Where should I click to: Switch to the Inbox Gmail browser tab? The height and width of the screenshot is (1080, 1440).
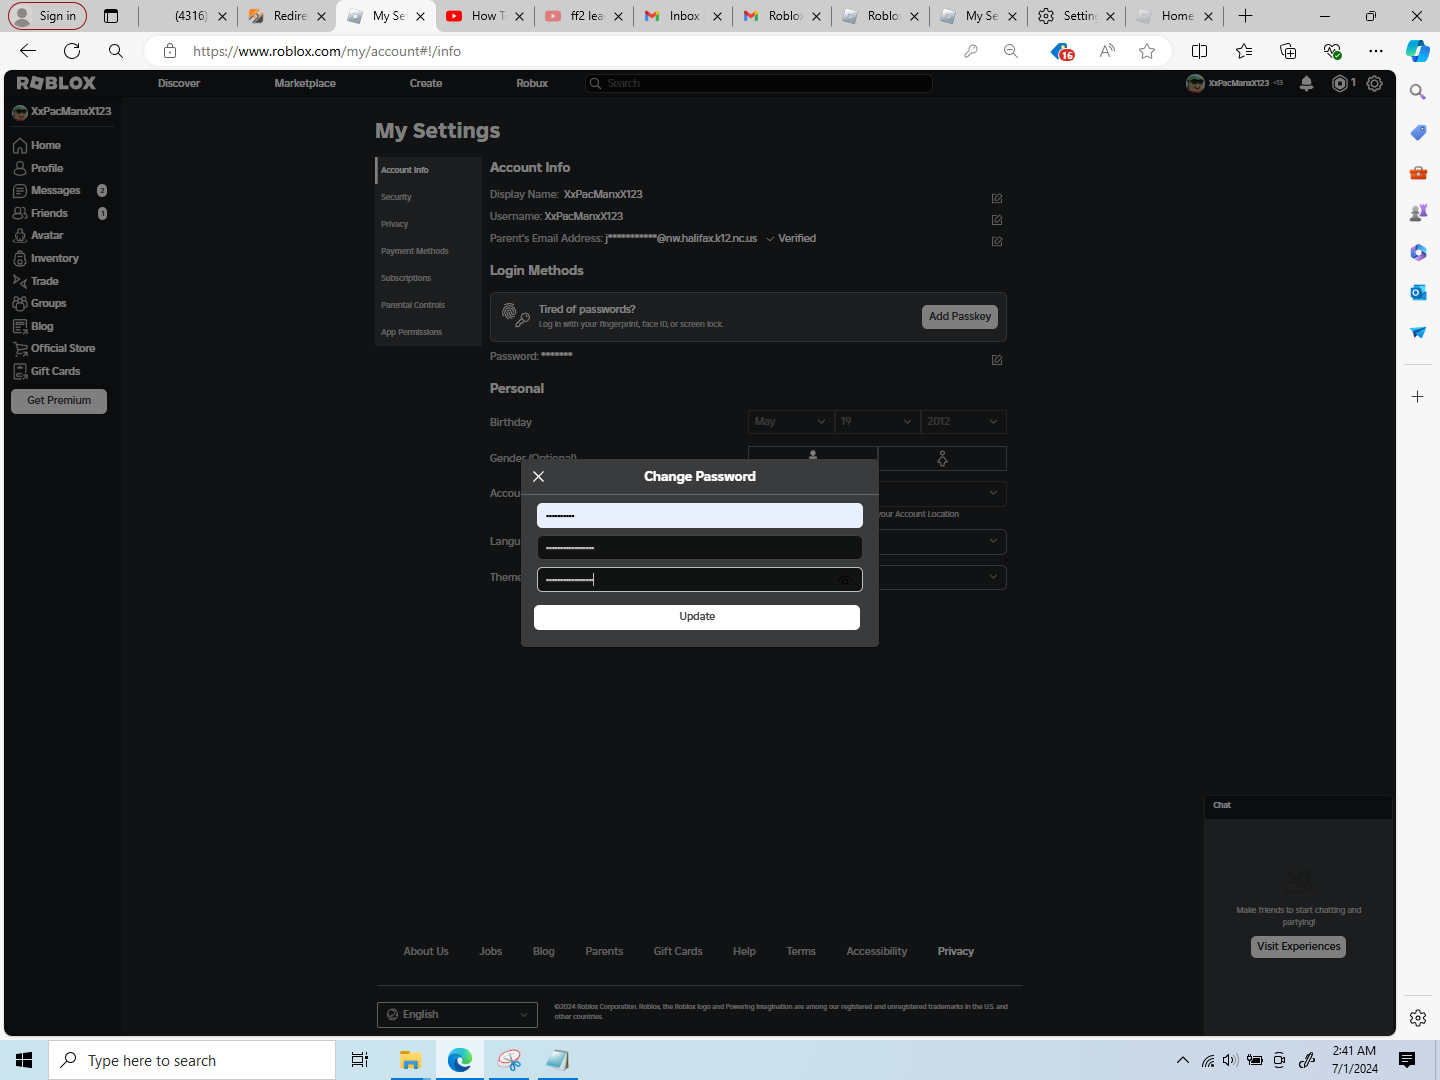(683, 16)
